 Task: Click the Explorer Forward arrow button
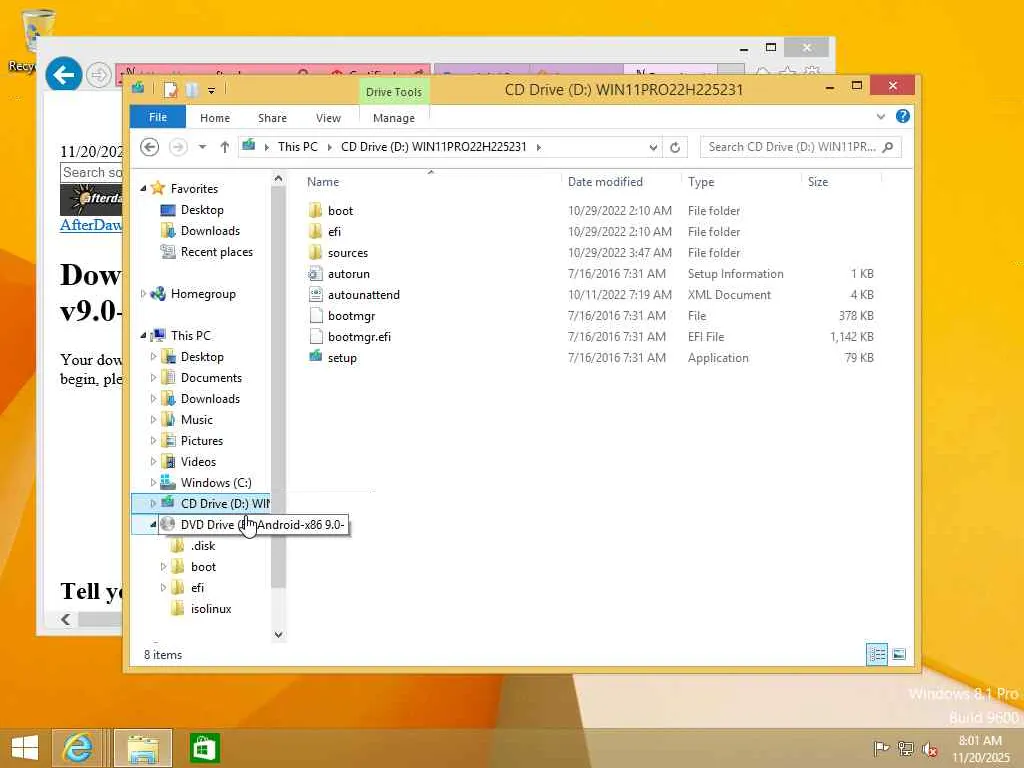click(x=178, y=147)
